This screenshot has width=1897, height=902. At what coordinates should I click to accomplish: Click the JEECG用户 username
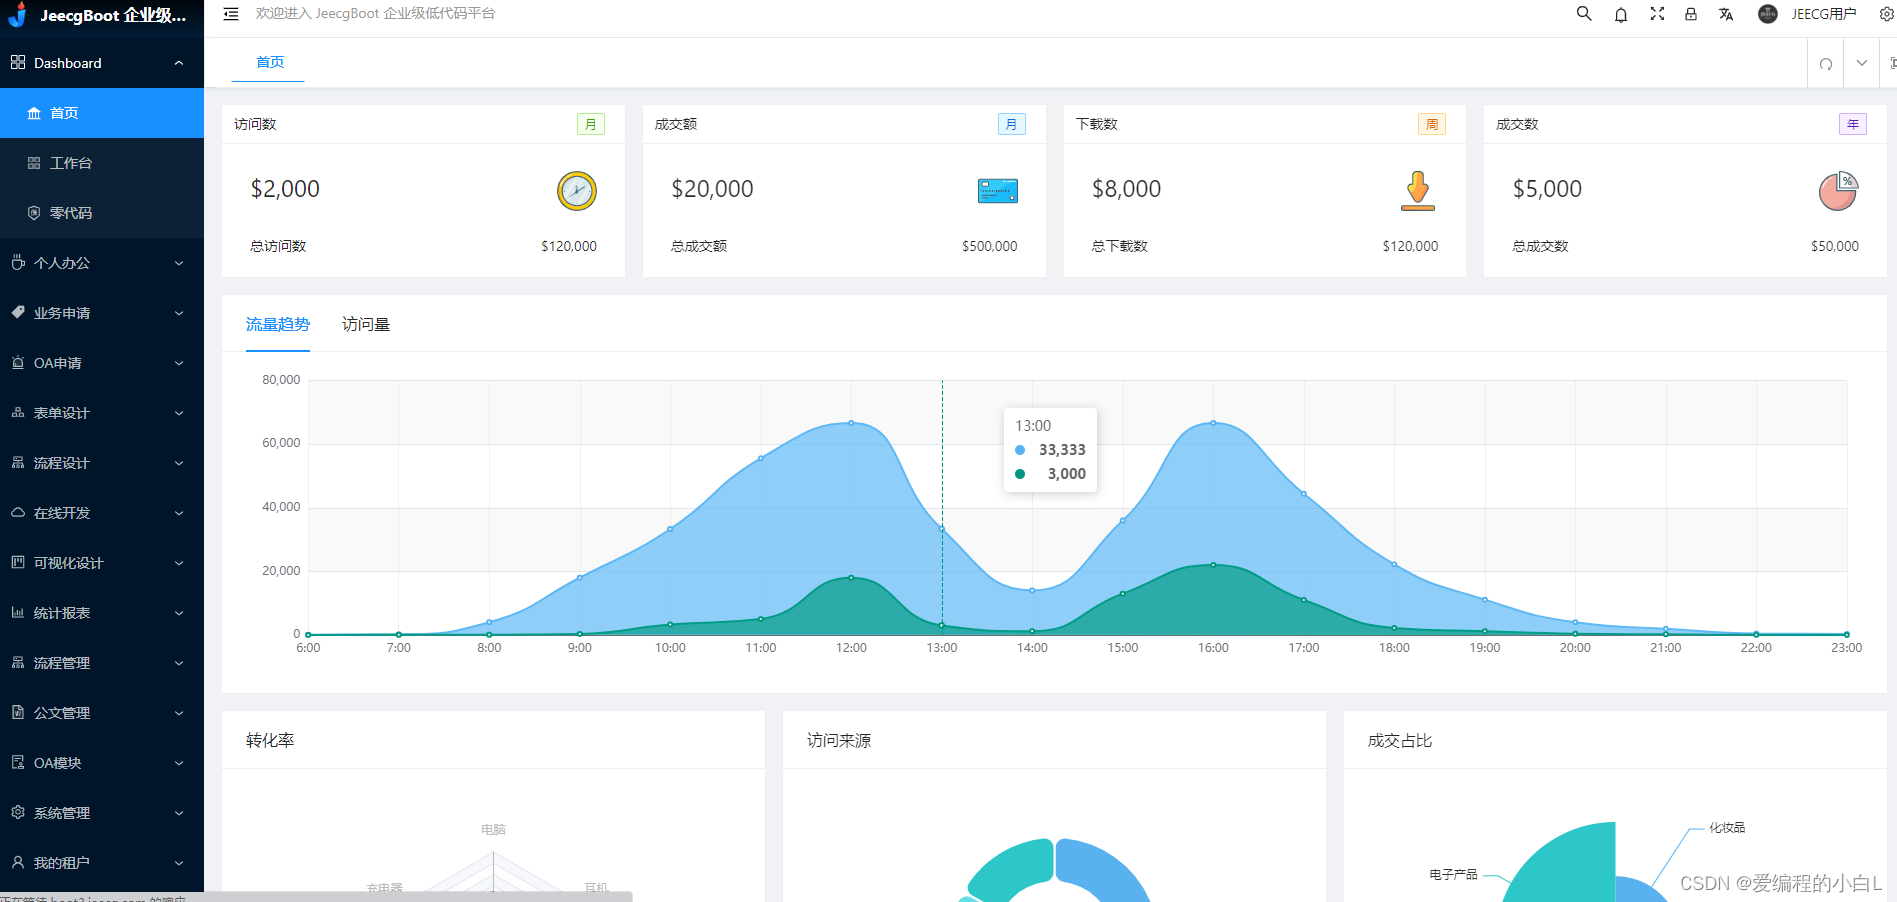point(1824,14)
